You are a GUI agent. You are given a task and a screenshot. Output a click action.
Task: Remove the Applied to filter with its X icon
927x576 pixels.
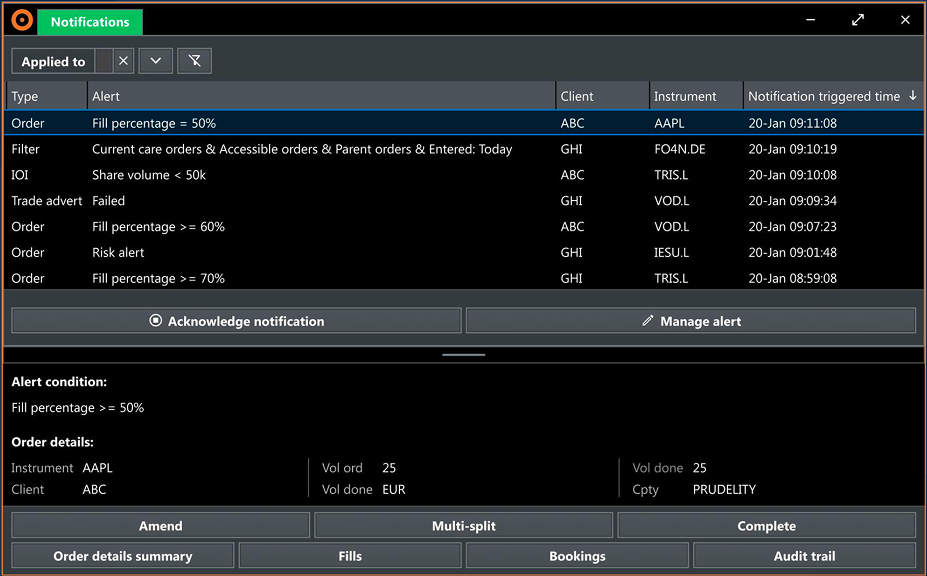(123, 60)
